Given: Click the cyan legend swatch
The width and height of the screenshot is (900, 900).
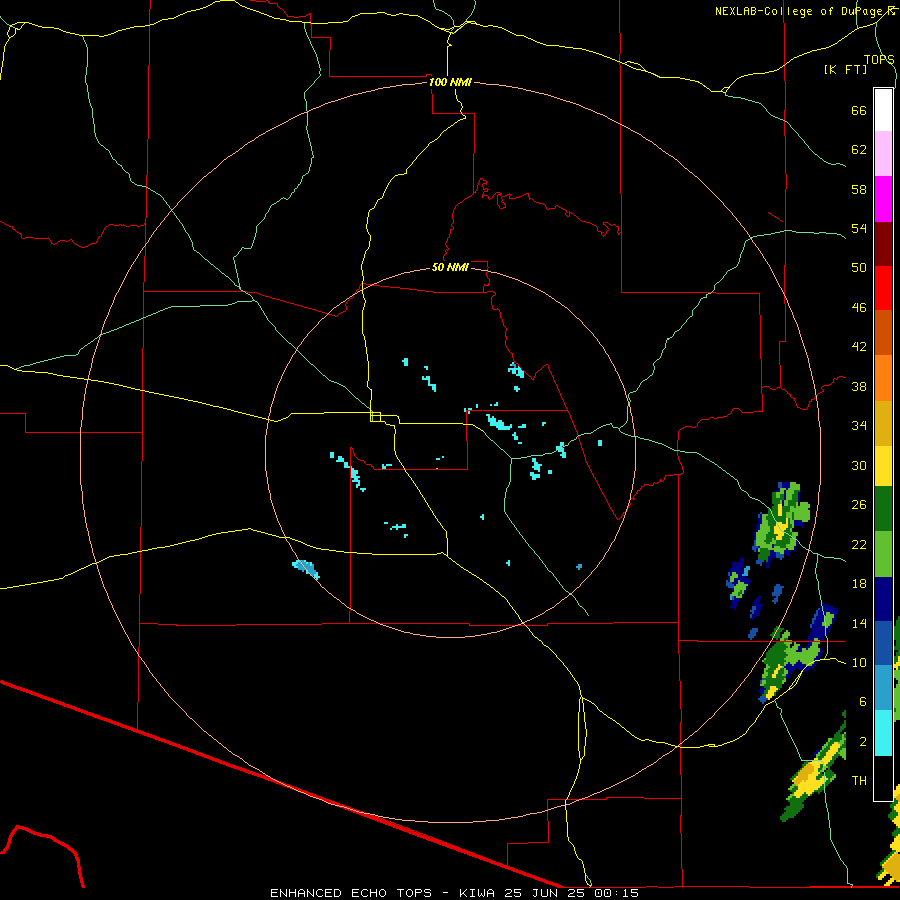Looking at the screenshot, I should click(x=883, y=734).
